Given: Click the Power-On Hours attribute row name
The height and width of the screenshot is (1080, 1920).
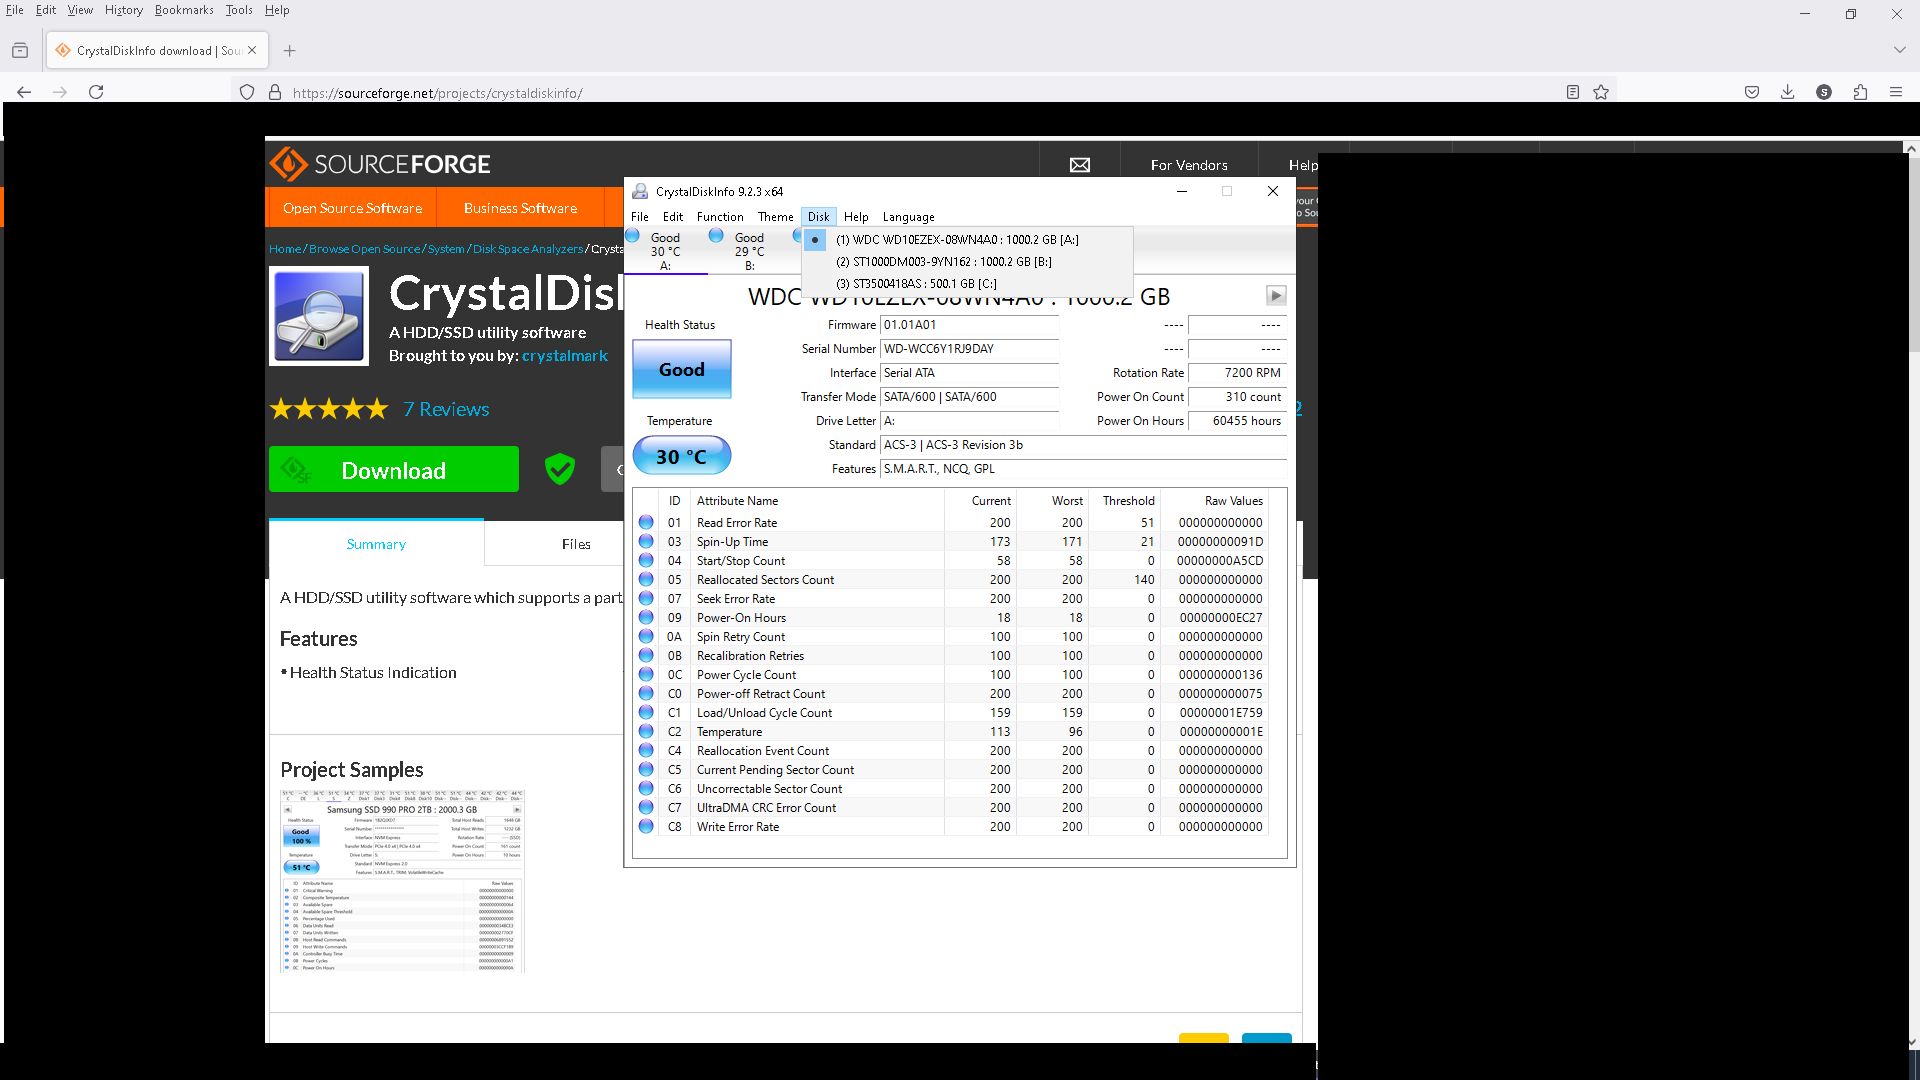Looking at the screenshot, I should coord(741,618).
